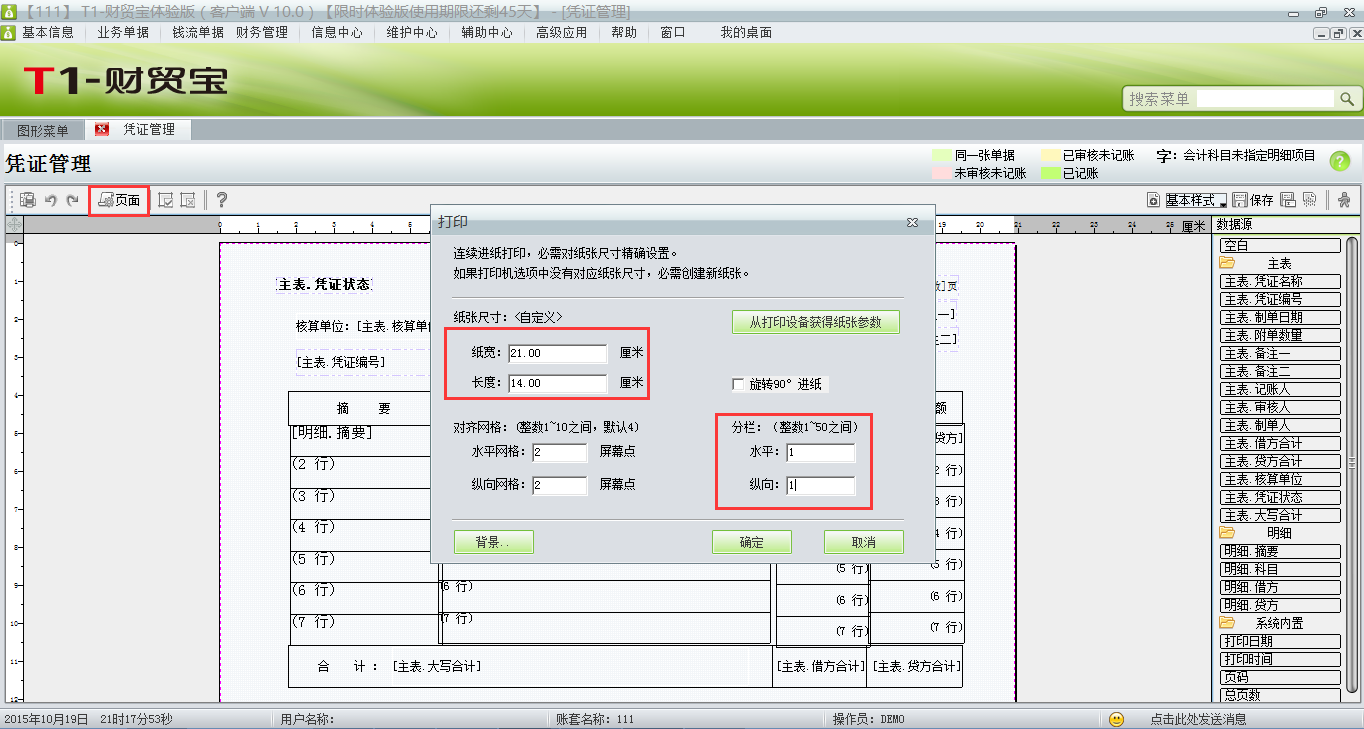
Task: Open the 钱流单据 menu
Action: click(198, 32)
